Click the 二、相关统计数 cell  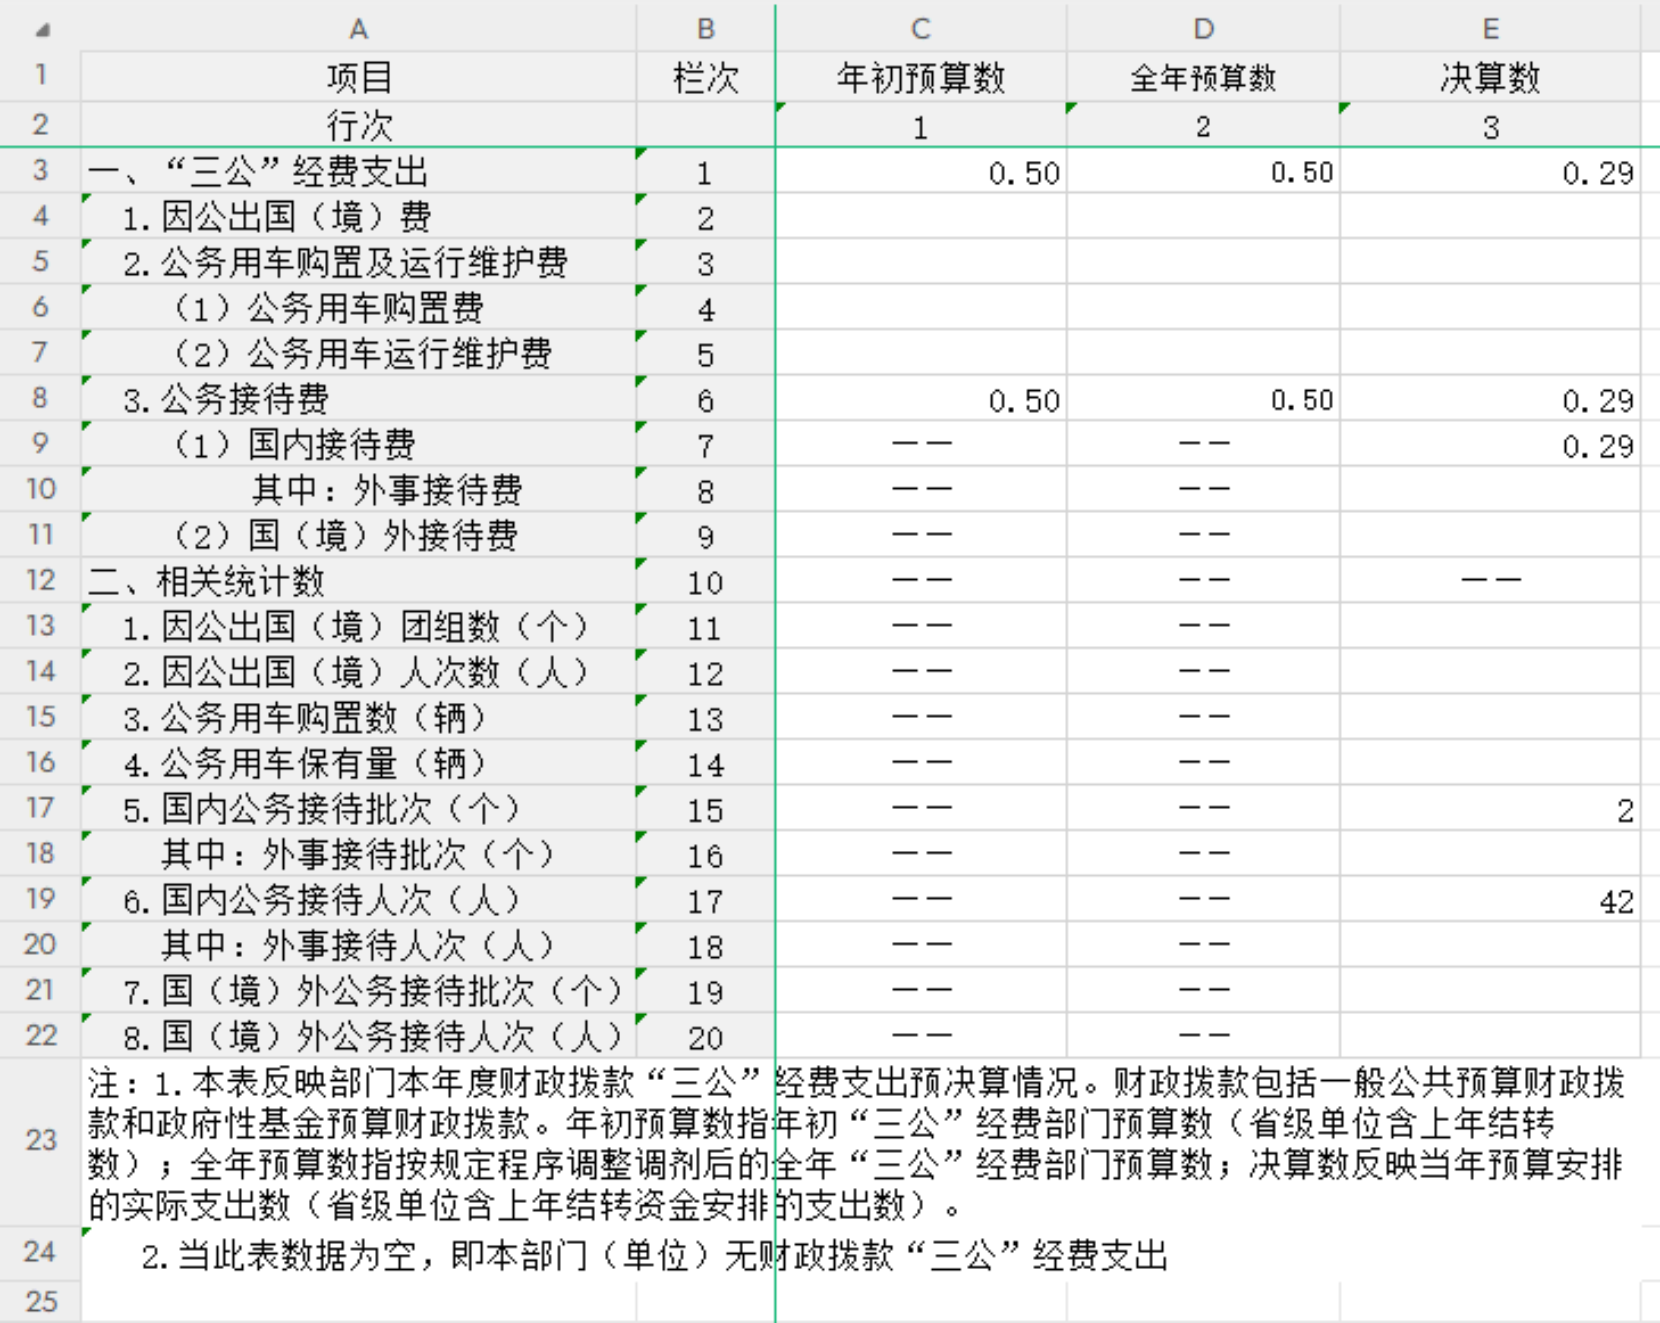(358, 581)
